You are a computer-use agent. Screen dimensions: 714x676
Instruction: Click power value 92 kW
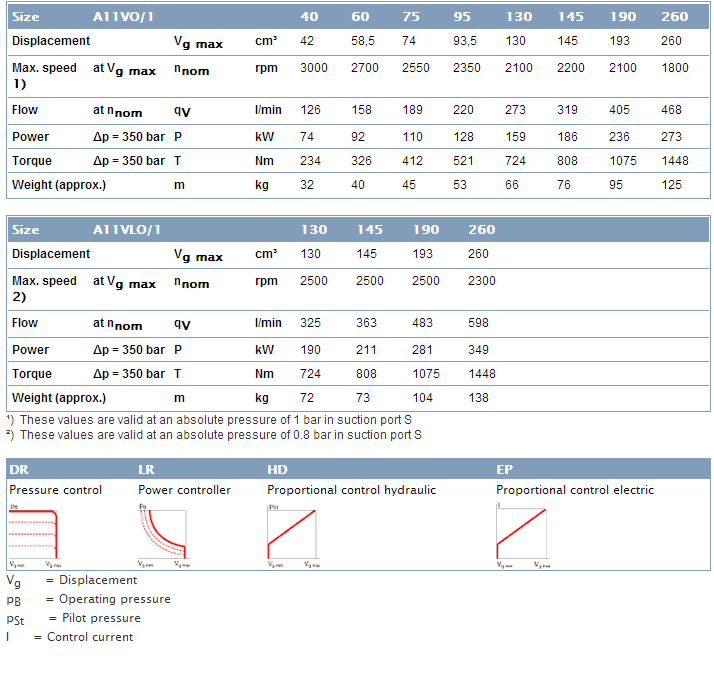[x=358, y=137]
